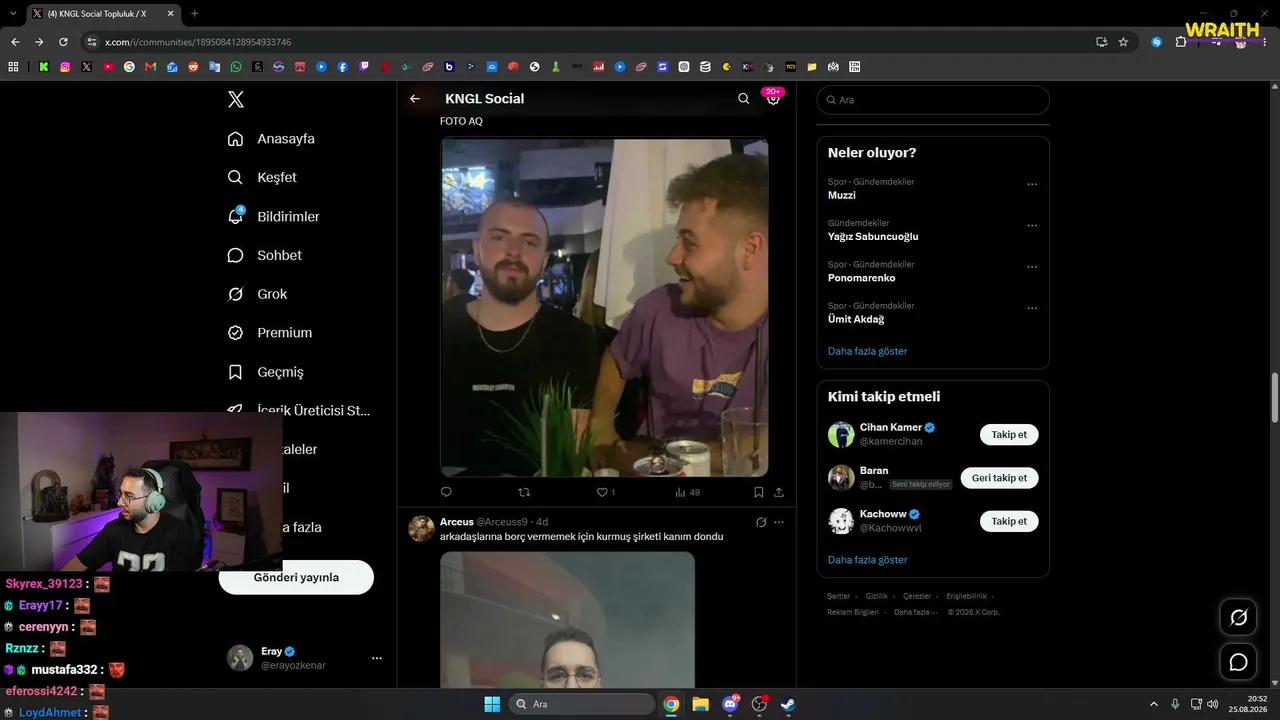Follow Kachoww
The height and width of the screenshot is (720, 1280).
pos(1009,521)
